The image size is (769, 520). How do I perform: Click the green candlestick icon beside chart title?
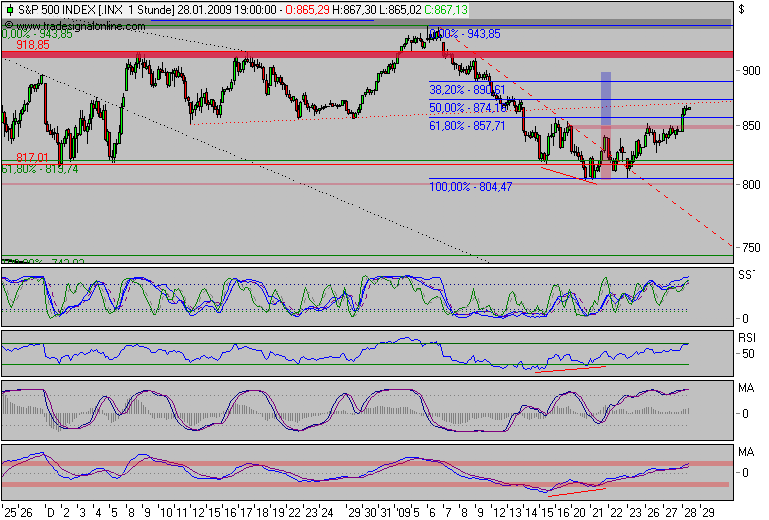(x=9, y=10)
